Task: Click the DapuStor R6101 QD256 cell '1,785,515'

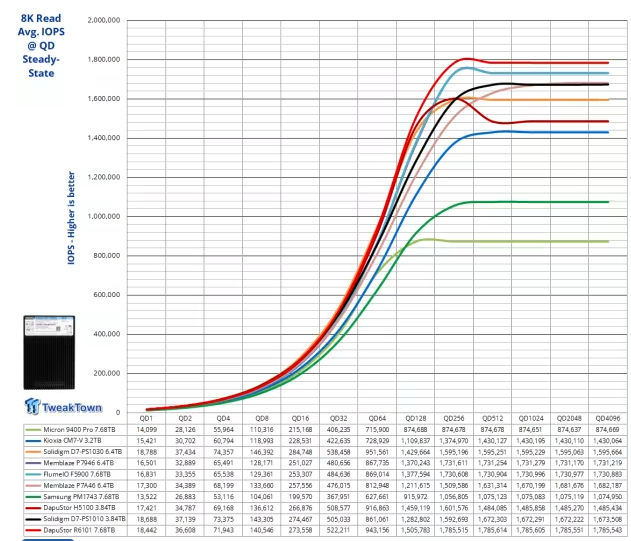Action: [x=454, y=531]
